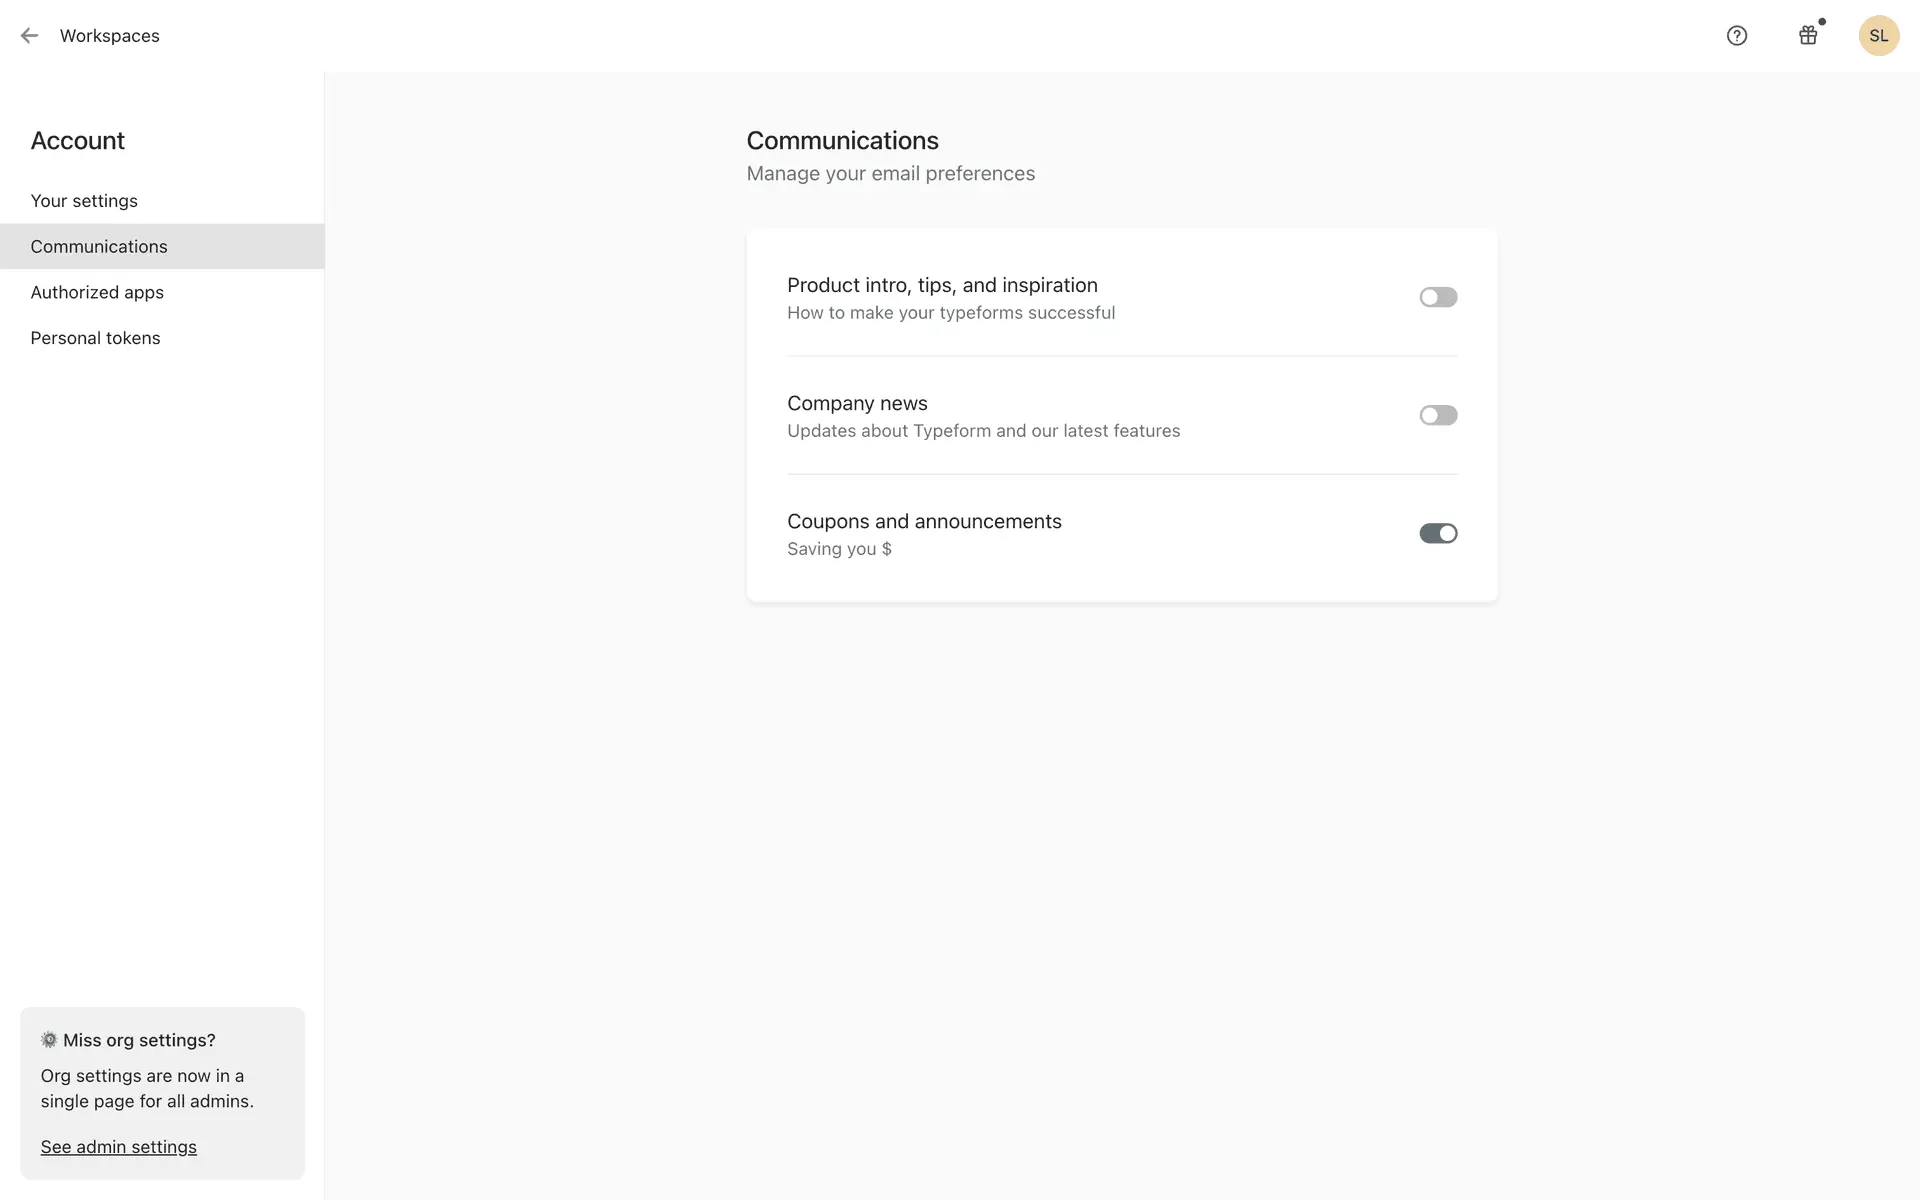The height and width of the screenshot is (1200, 1920).
Task: Click the Miss org settings? card title
Action: pos(139,1040)
